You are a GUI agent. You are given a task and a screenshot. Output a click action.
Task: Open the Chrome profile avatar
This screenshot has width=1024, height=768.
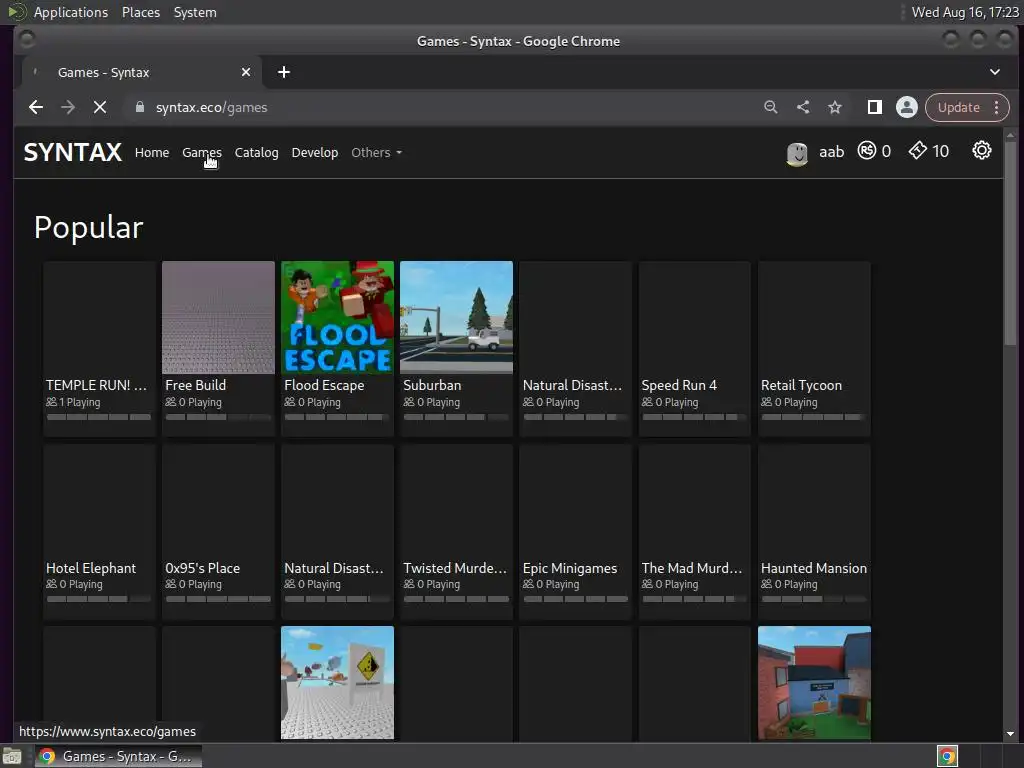click(906, 107)
